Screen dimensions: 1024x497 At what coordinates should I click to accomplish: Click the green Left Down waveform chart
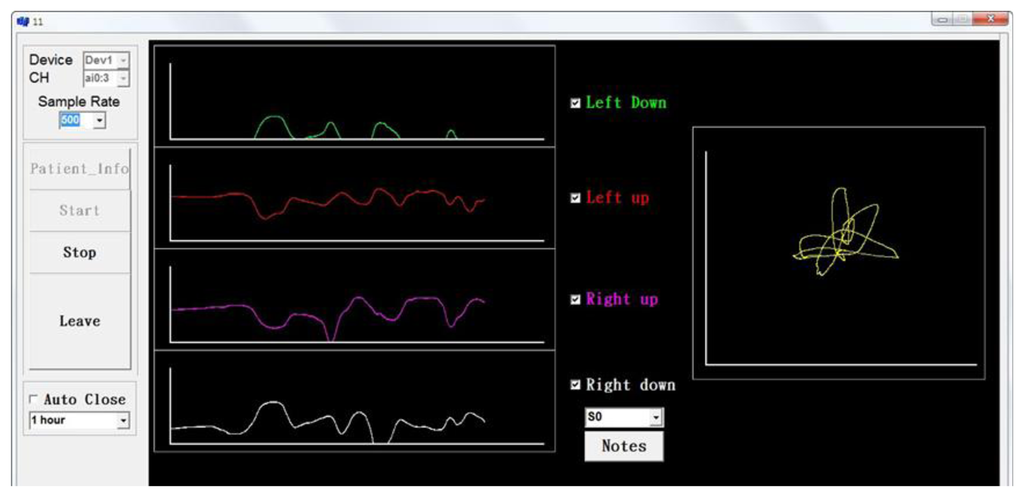click(354, 94)
